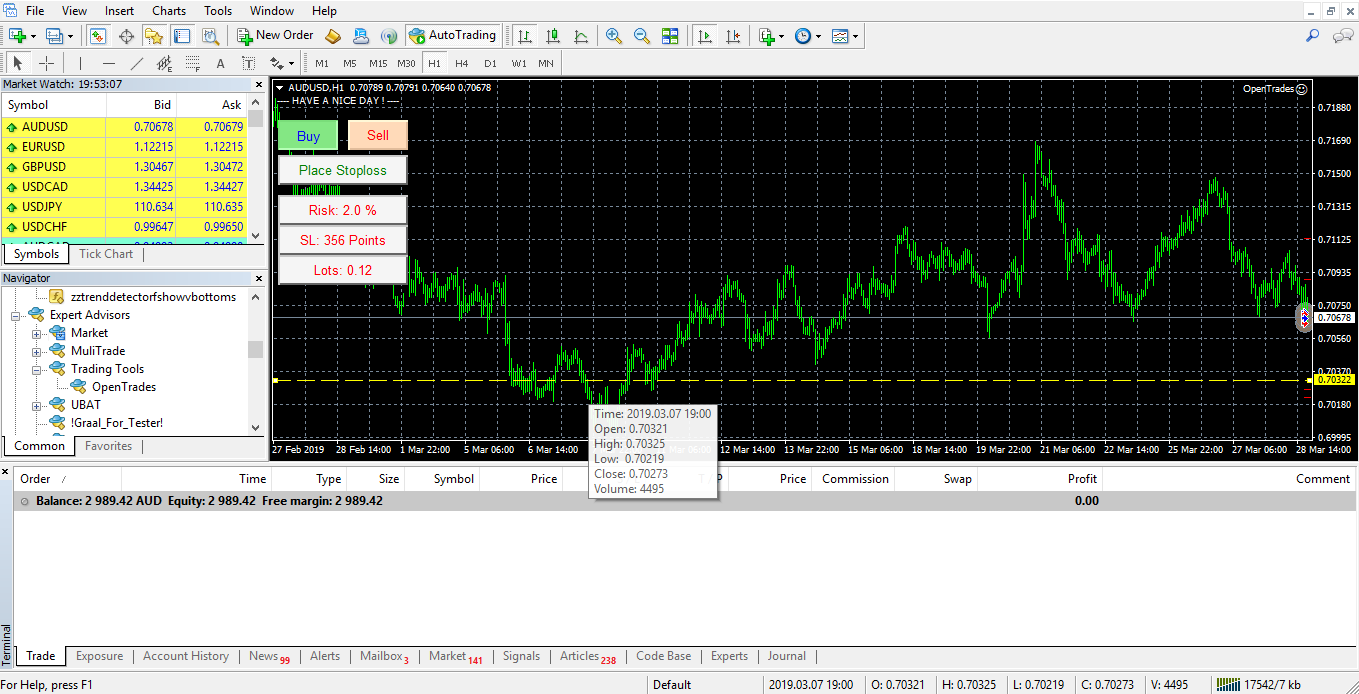Click the Zoom Out magnifier icon
This screenshot has width=1359, height=694.
(x=642, y=36)
